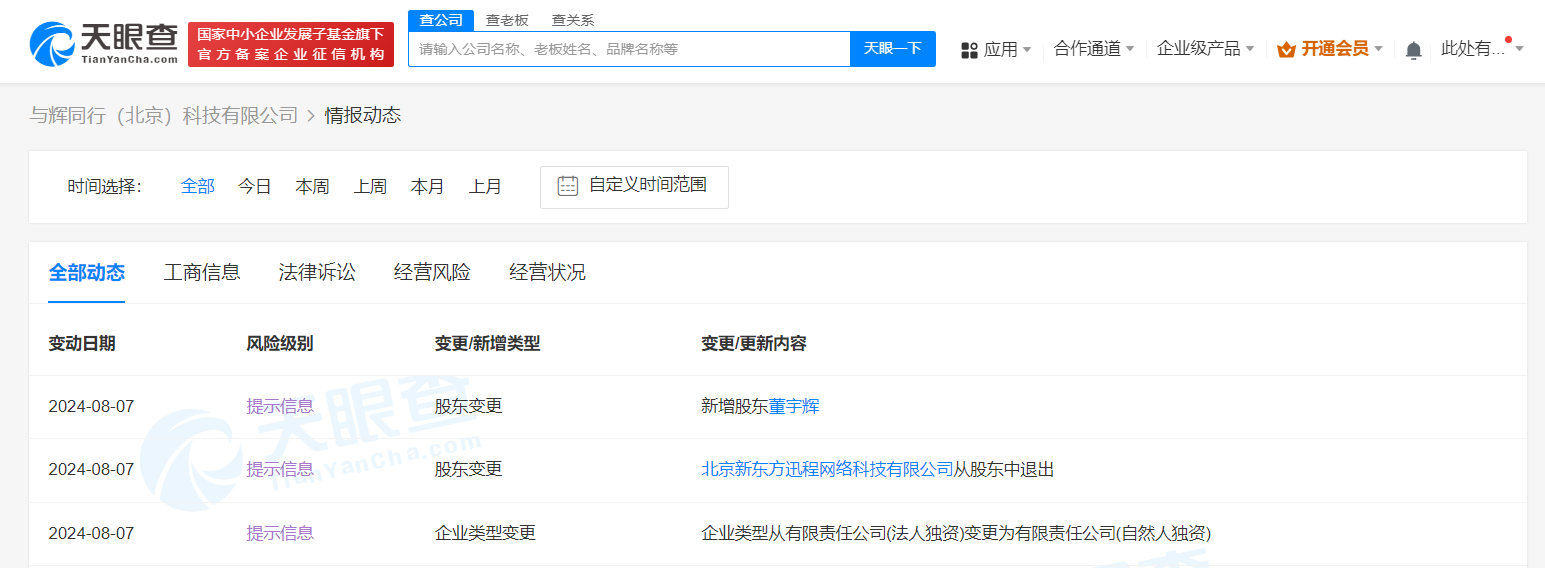This screenshot has height=568, width=1545.
Task: Switch to the 查关系 search tab
Action: (573, 20)
